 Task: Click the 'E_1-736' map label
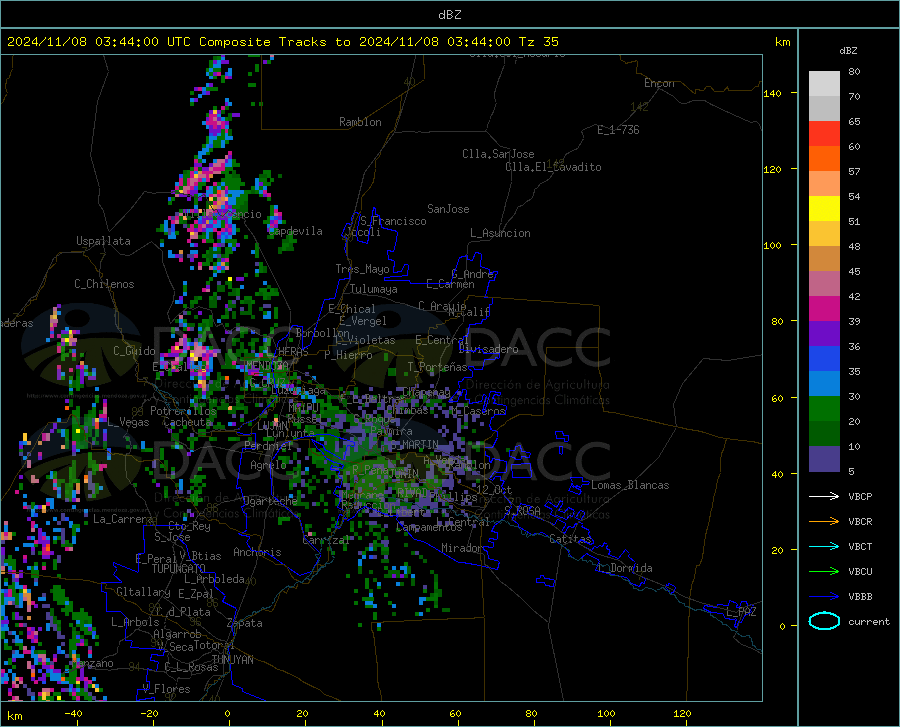618,130
